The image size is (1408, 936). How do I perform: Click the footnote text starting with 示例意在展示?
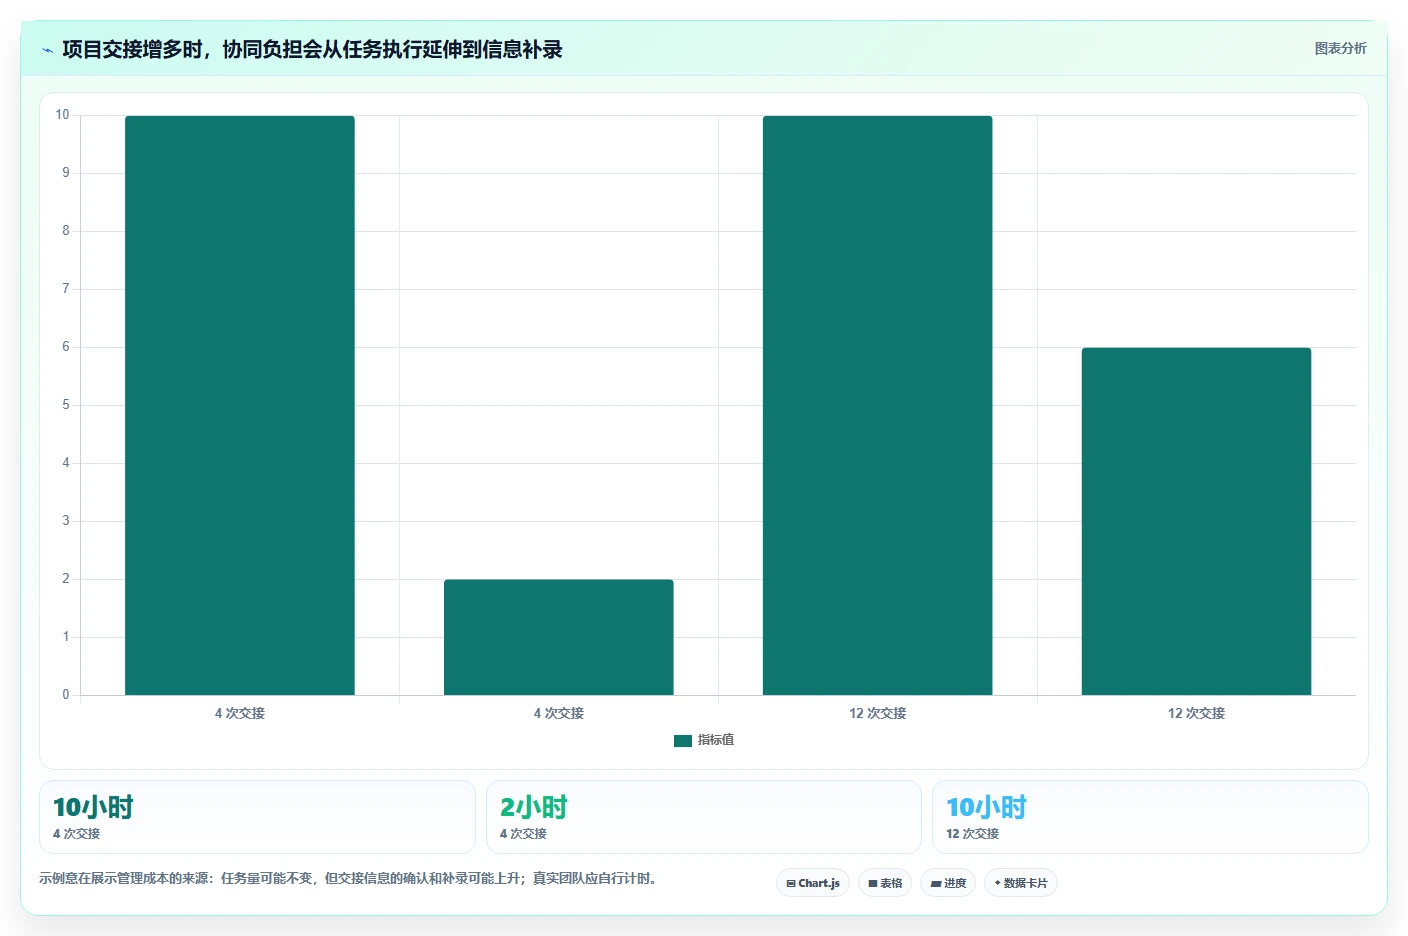tap(348, 879)
